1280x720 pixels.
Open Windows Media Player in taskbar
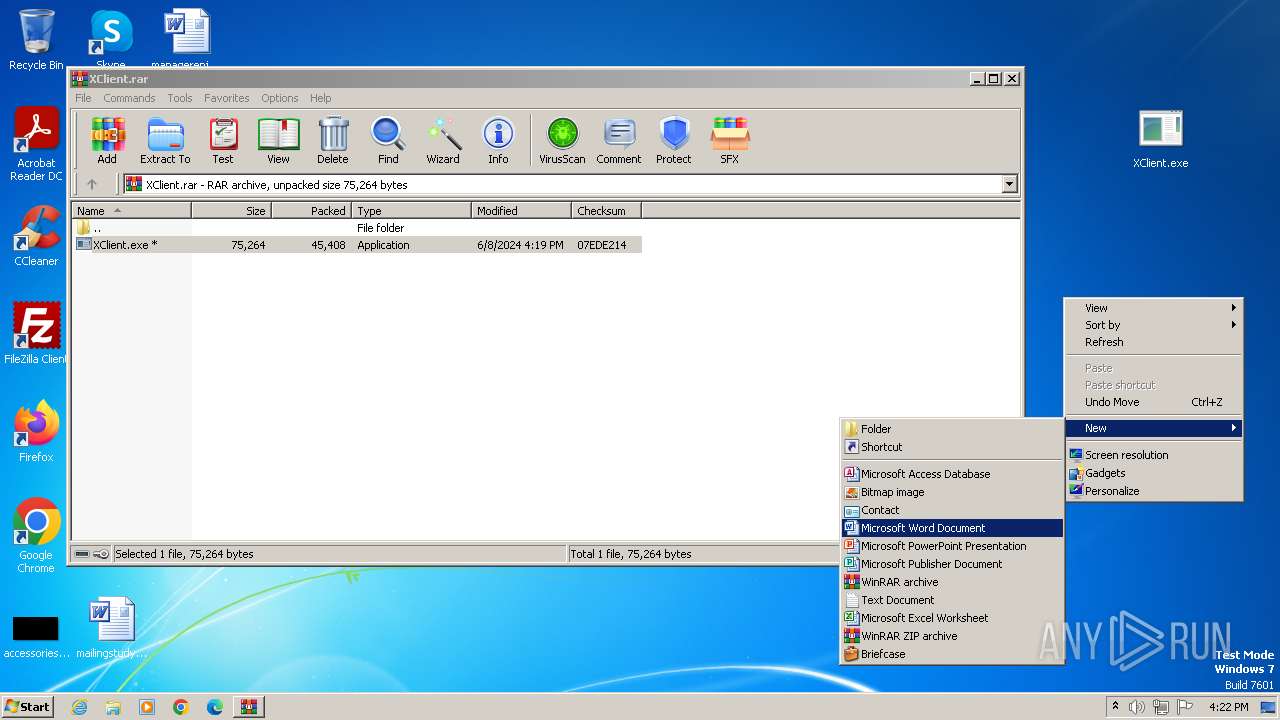click(147, 707)
